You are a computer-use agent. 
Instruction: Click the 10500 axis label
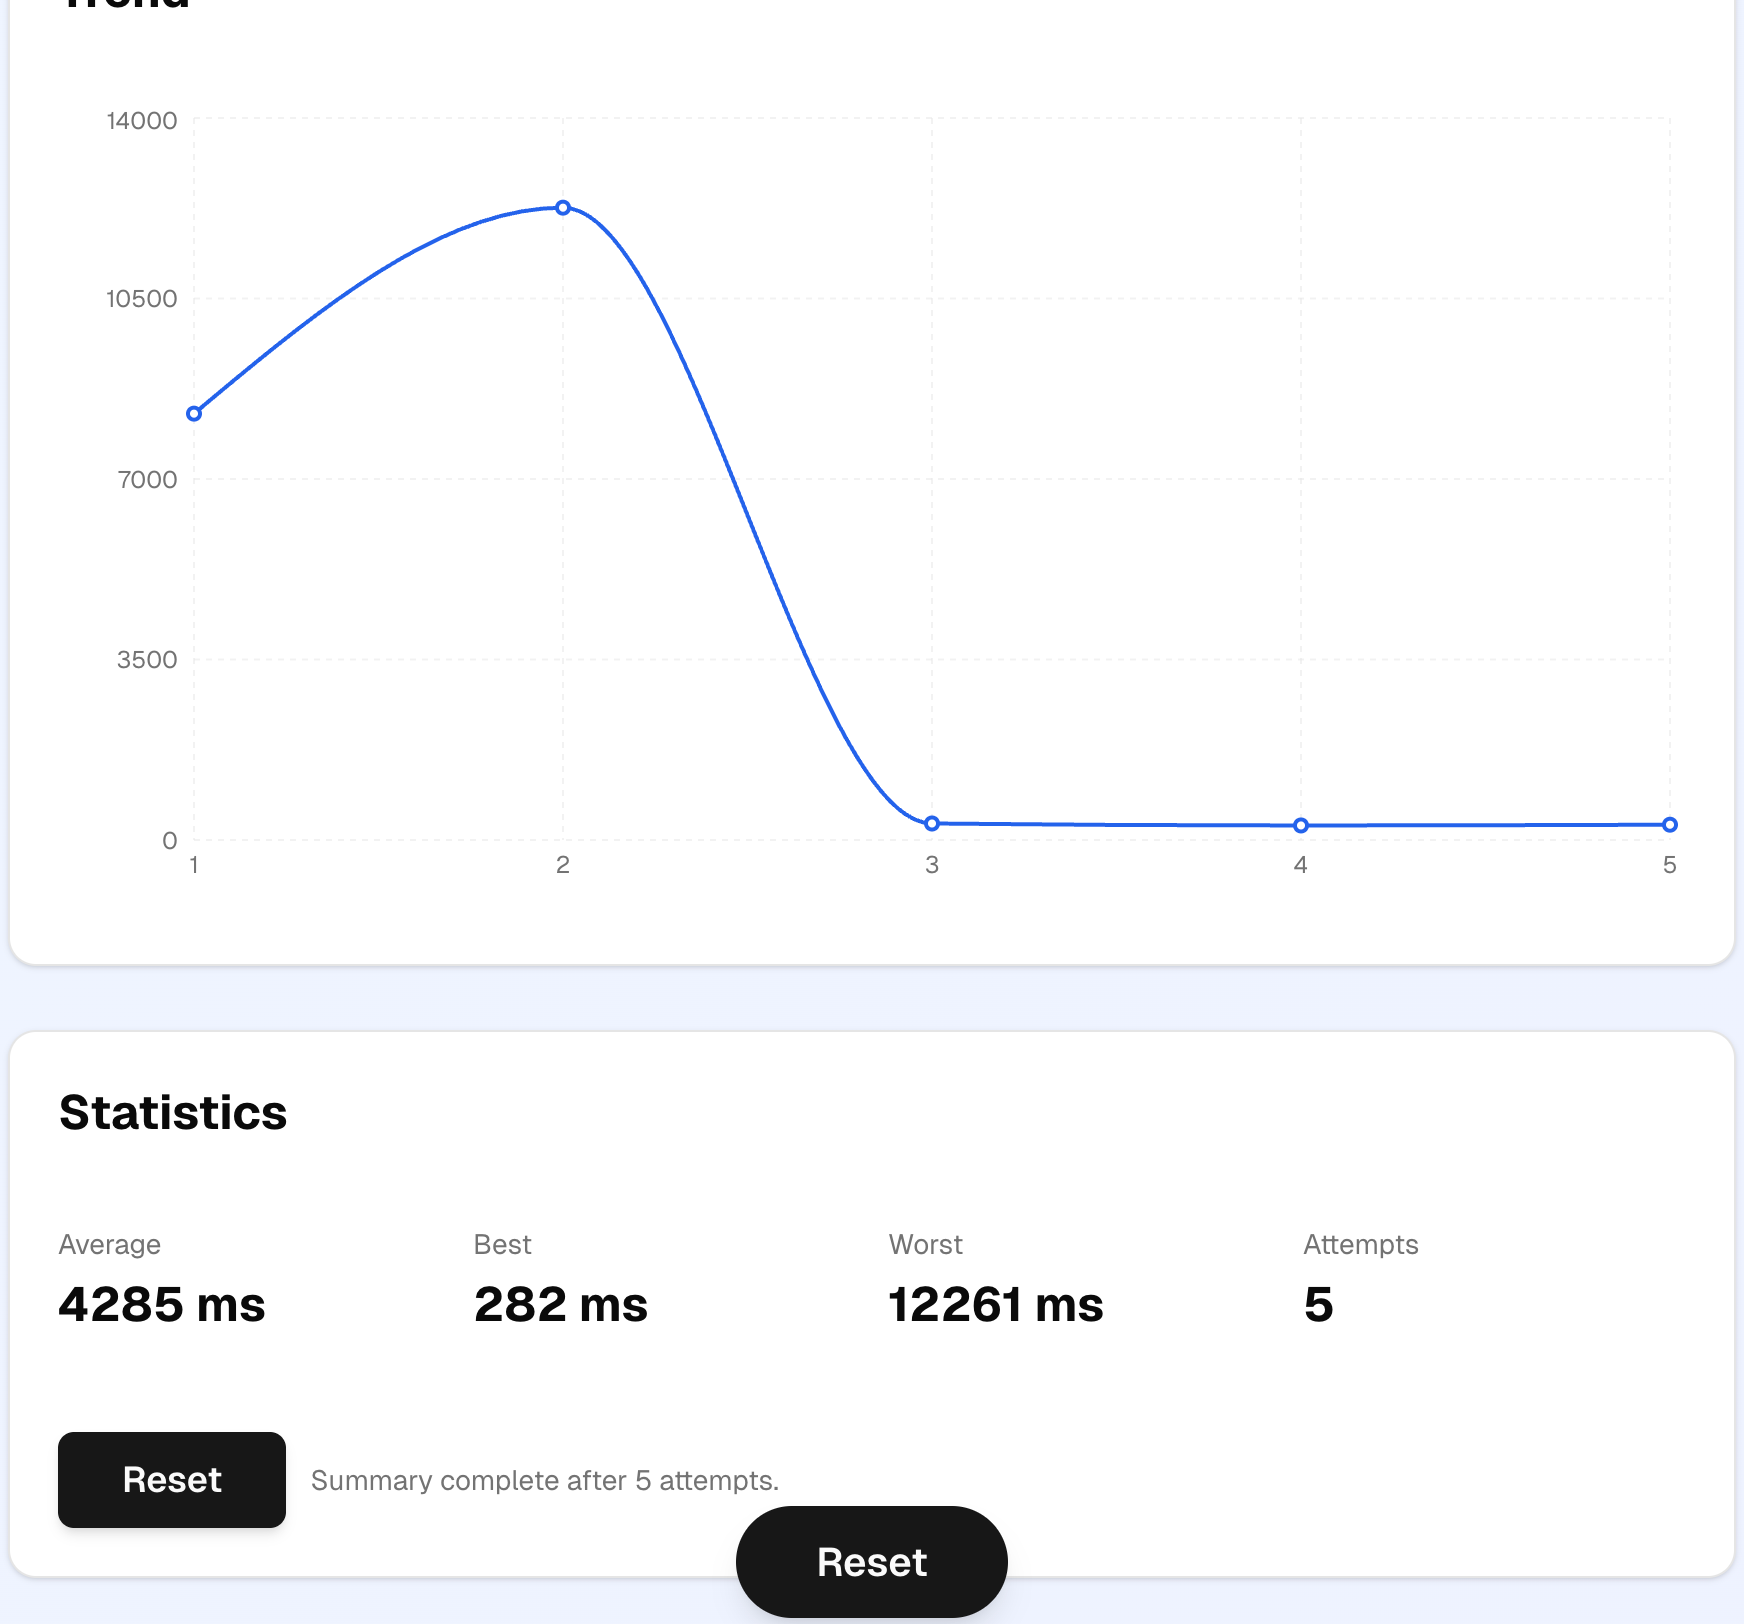point(141,300)
